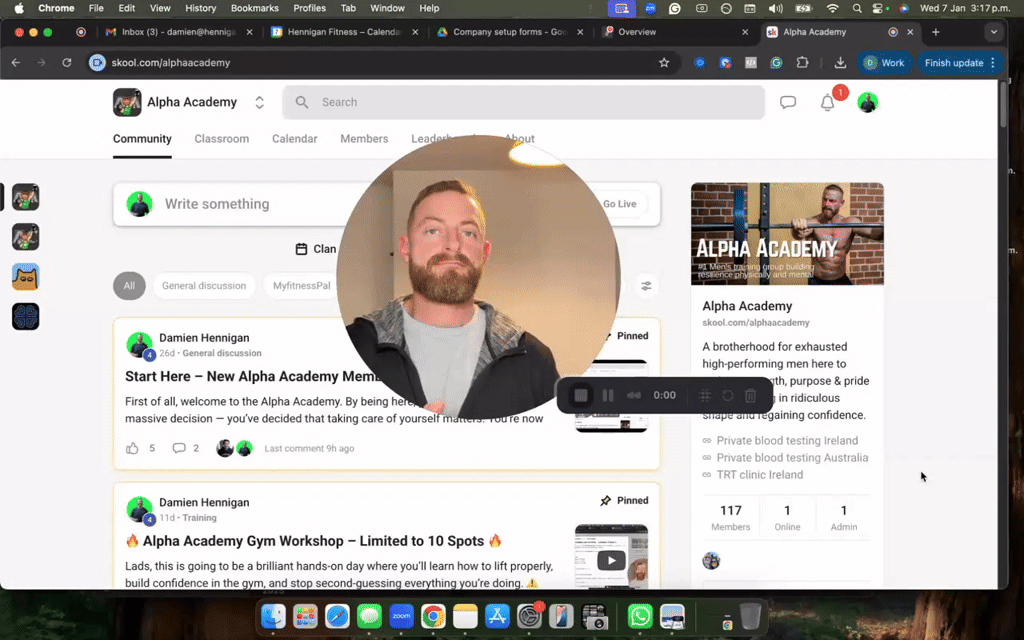Switch to Company setup forms browser tab
The height and width of the screenshot is (640, 1024).
point(509,32)
